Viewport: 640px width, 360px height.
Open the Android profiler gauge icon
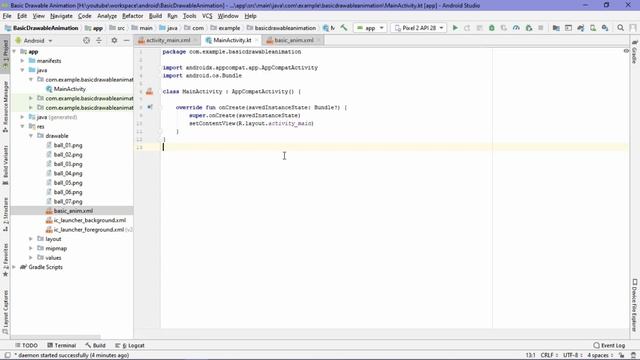point(516,28)
